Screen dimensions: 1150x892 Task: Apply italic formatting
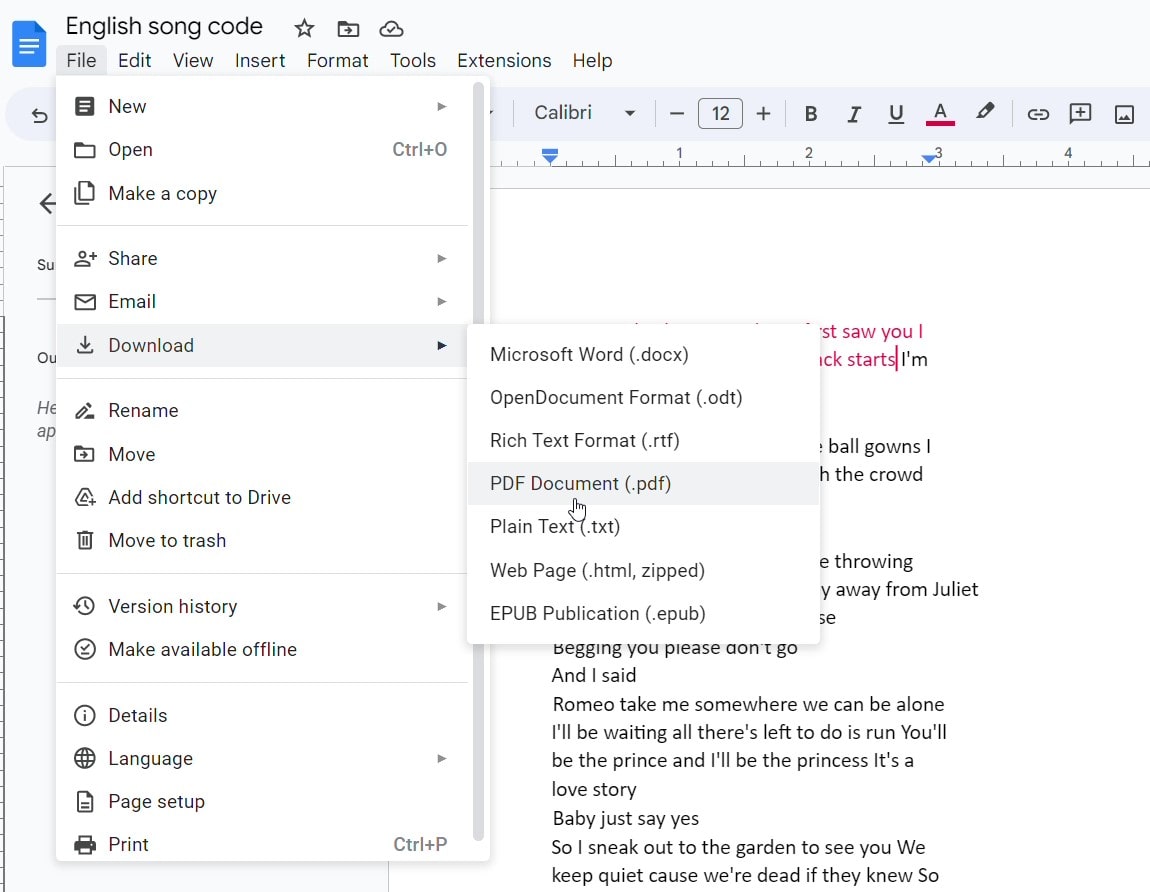[853, 113]
